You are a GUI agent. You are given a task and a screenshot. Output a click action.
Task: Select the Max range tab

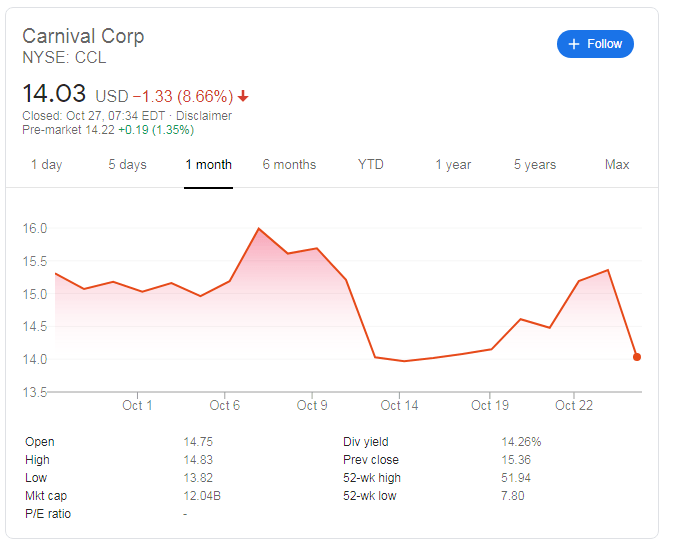pos(617,165)
